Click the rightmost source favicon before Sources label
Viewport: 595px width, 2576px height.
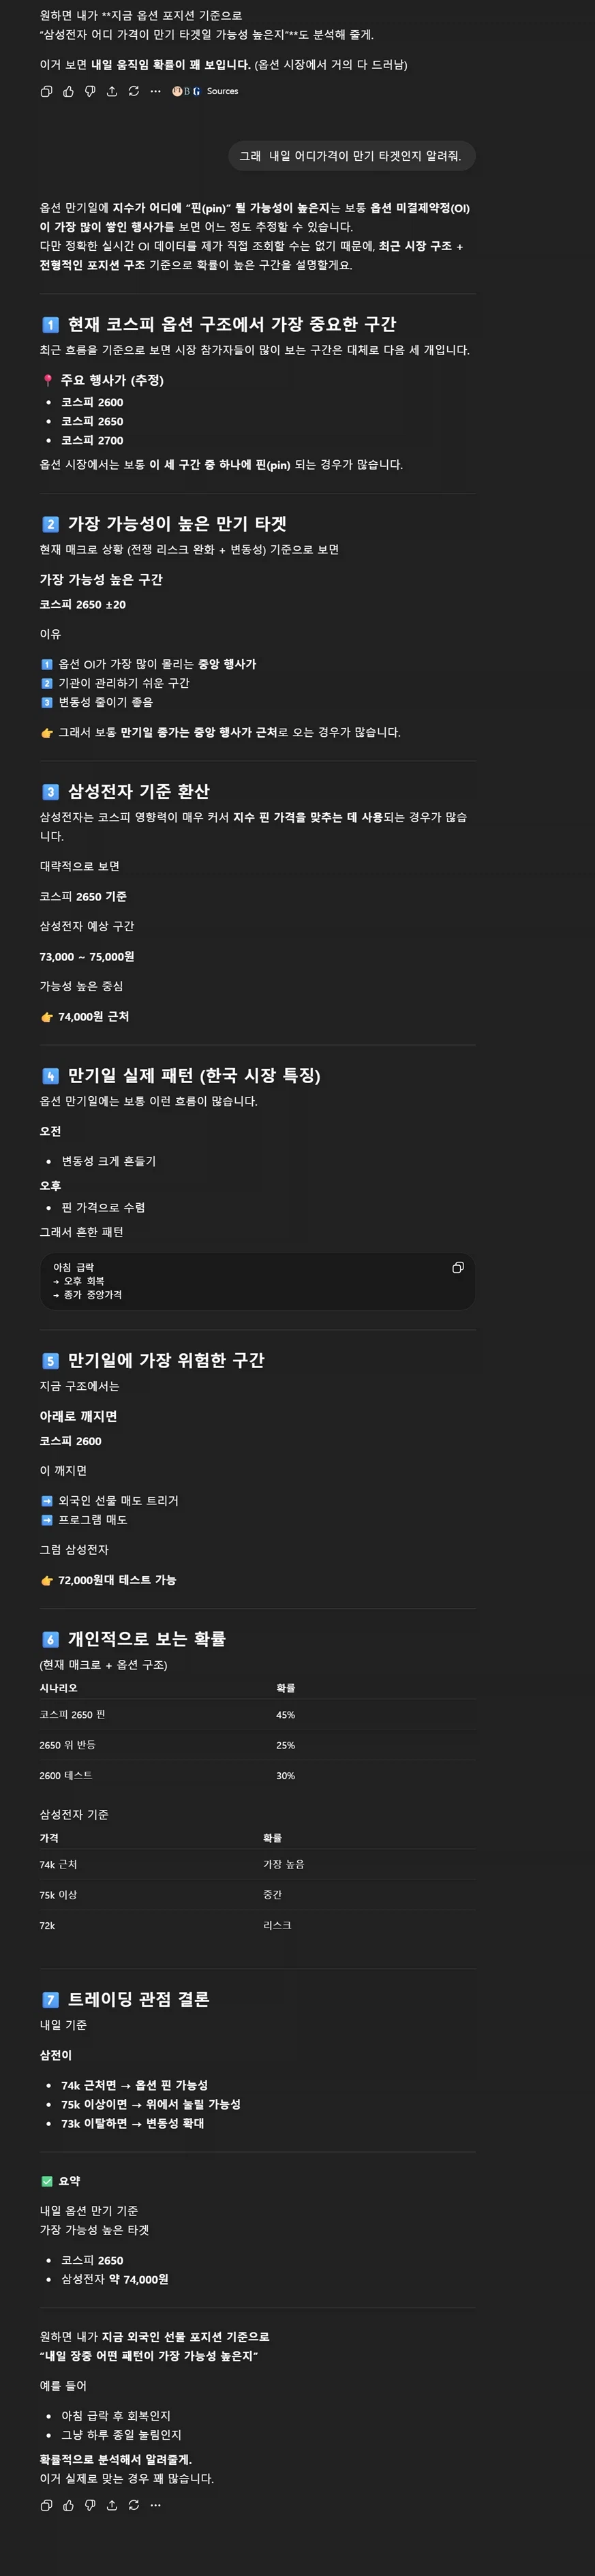coord(198,91)
